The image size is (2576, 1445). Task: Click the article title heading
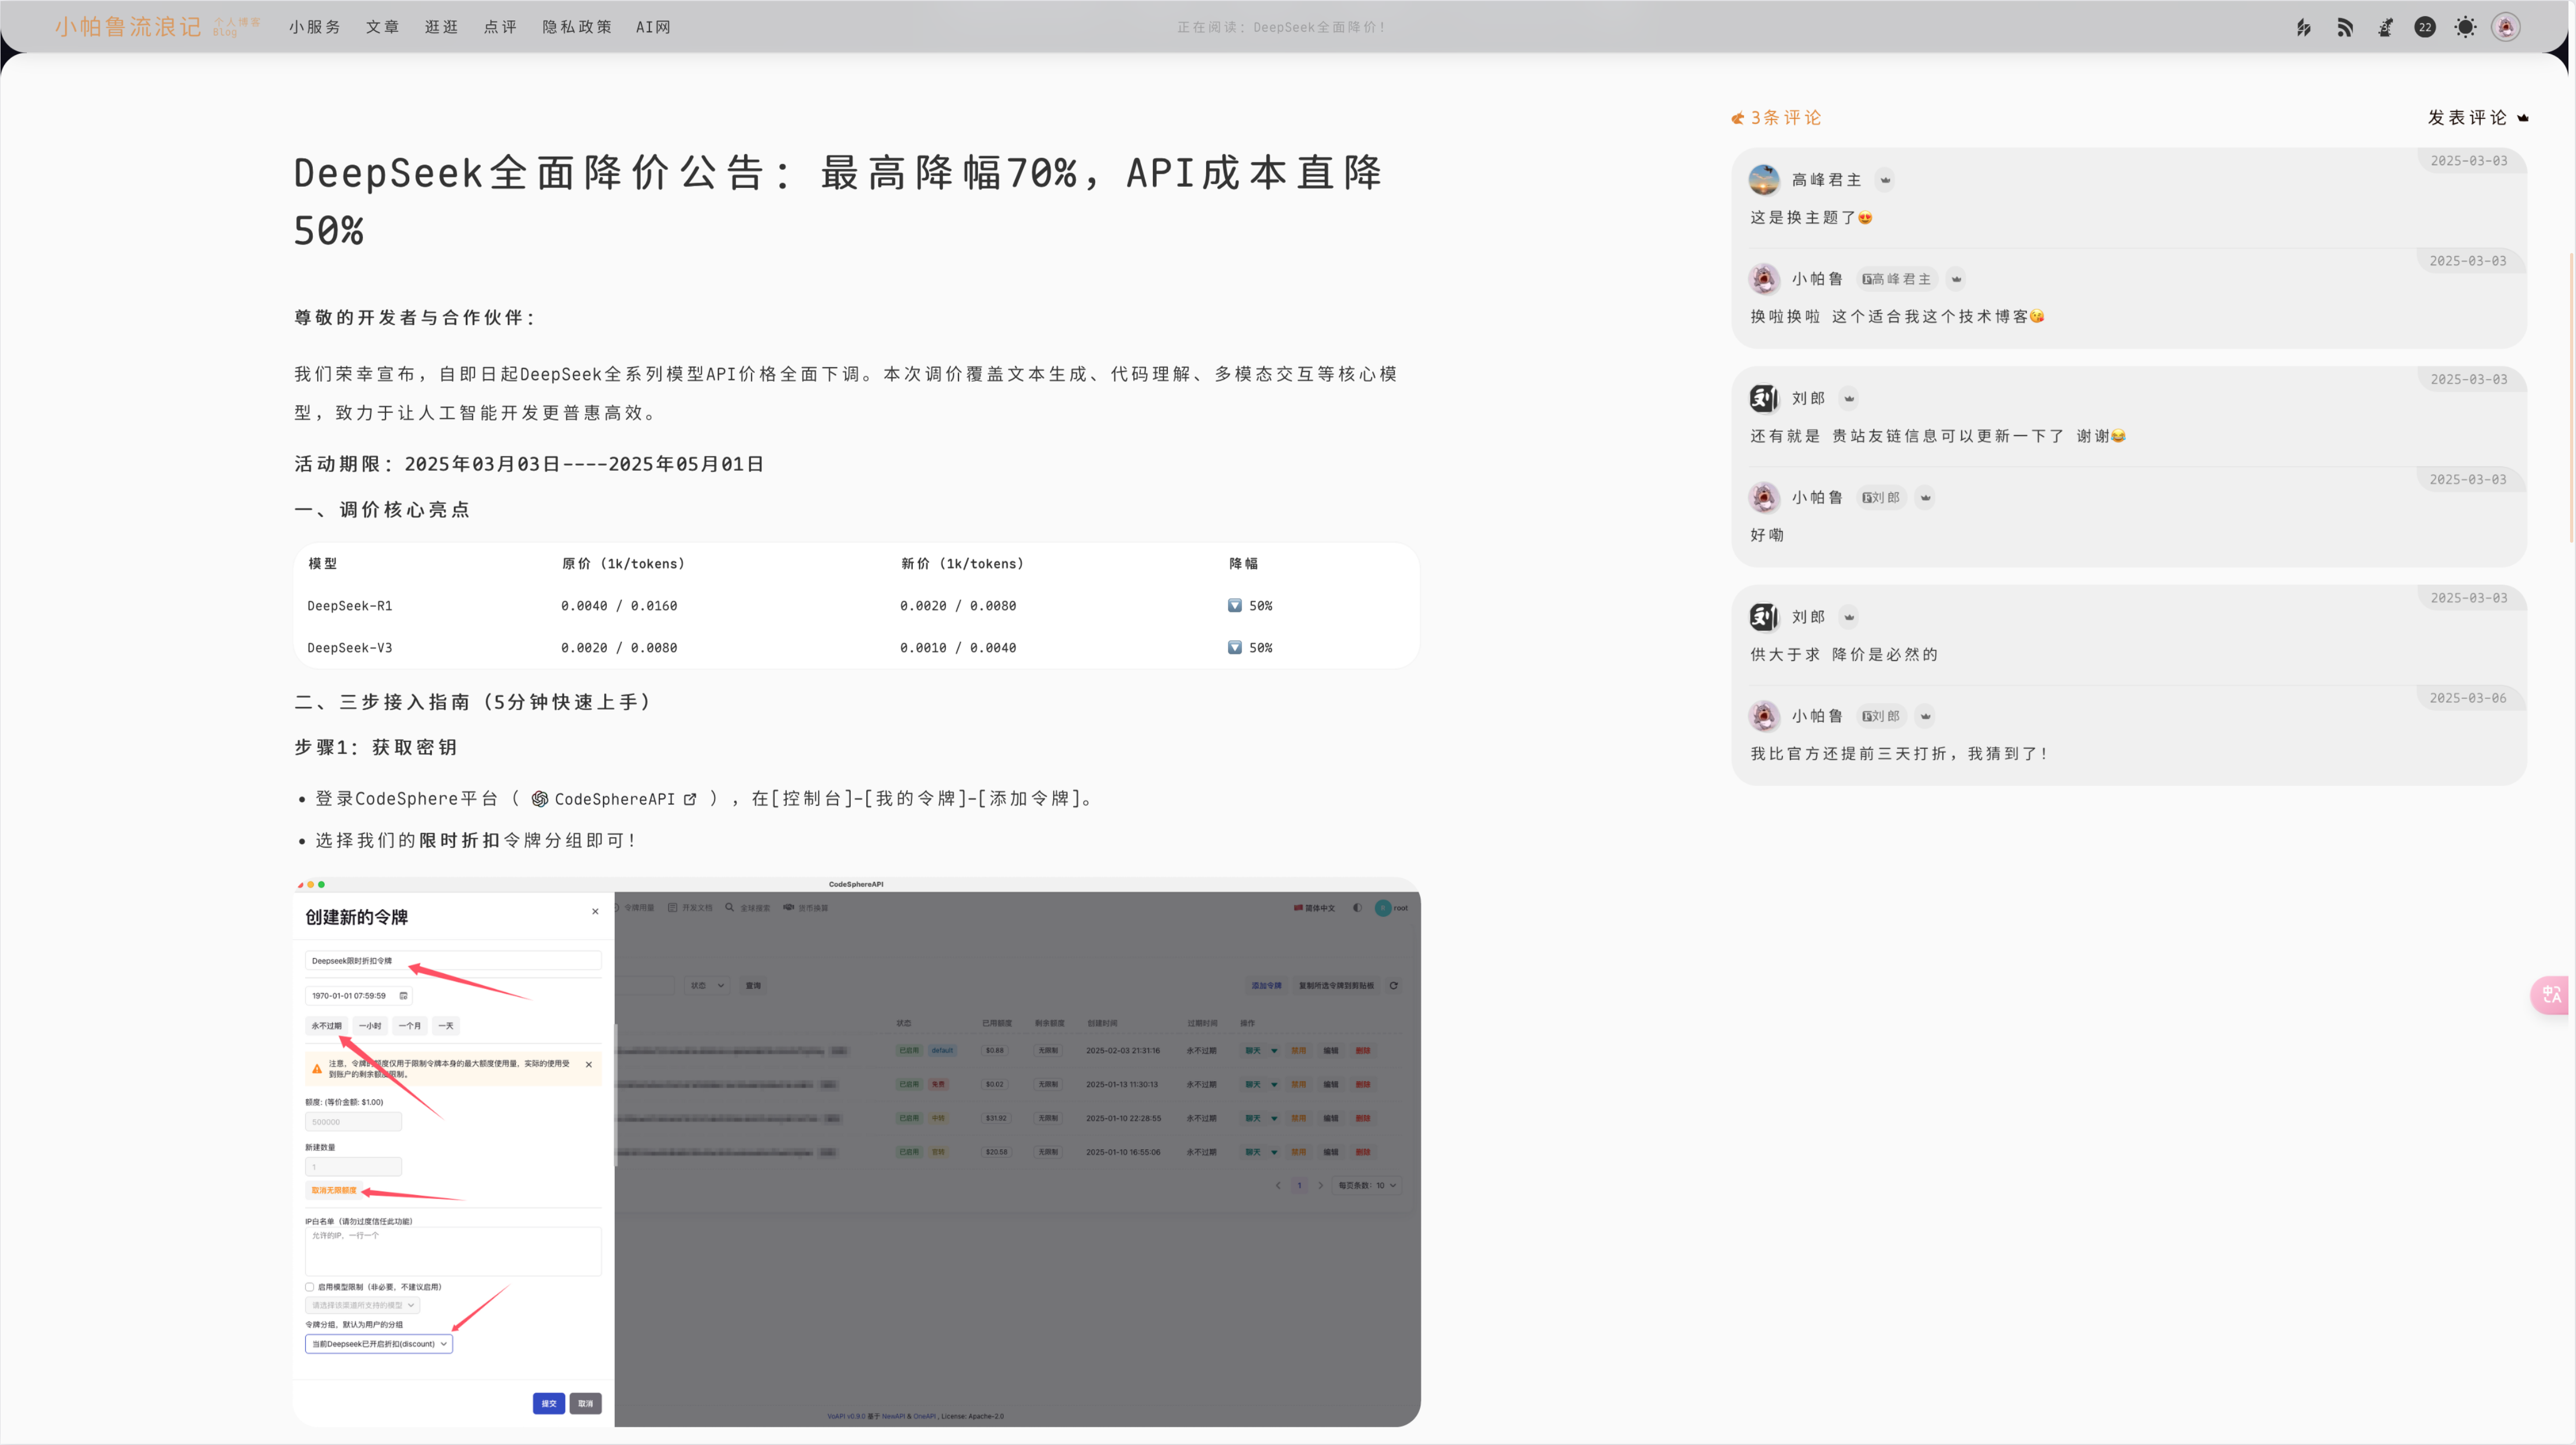point(839,201)
